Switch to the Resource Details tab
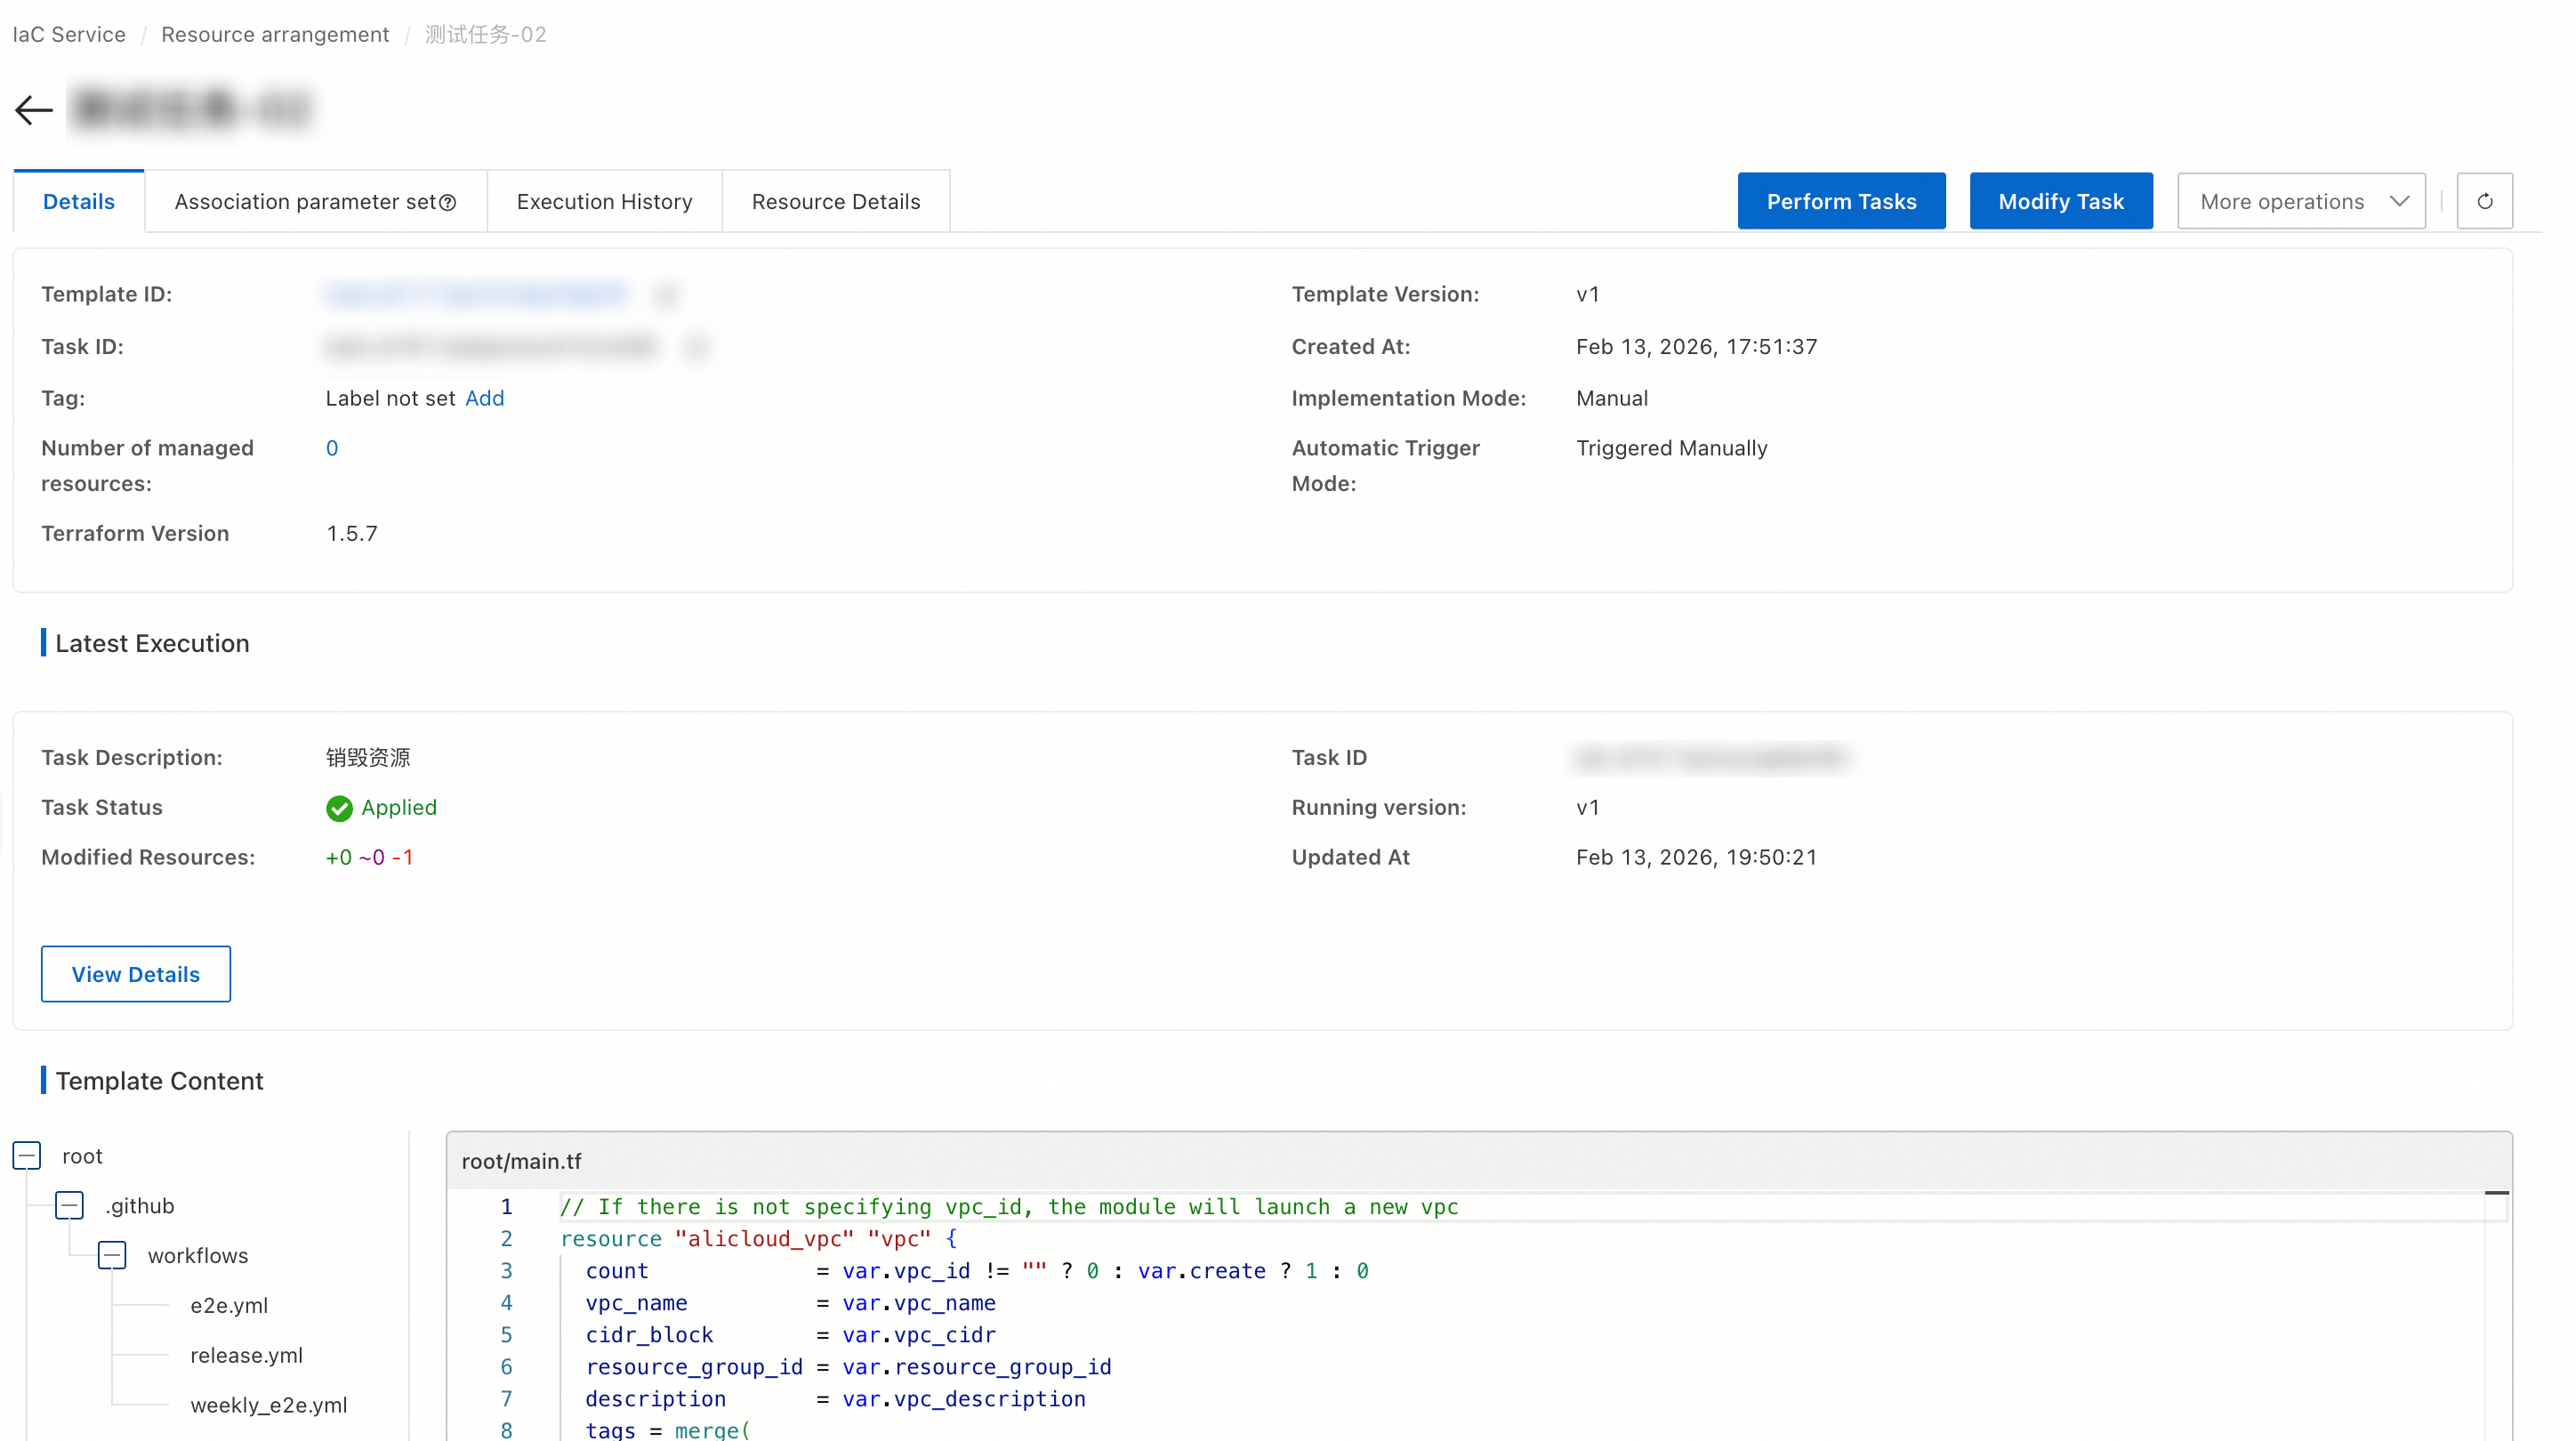Screen dimensions: 2576x1441 pos(836,201)
